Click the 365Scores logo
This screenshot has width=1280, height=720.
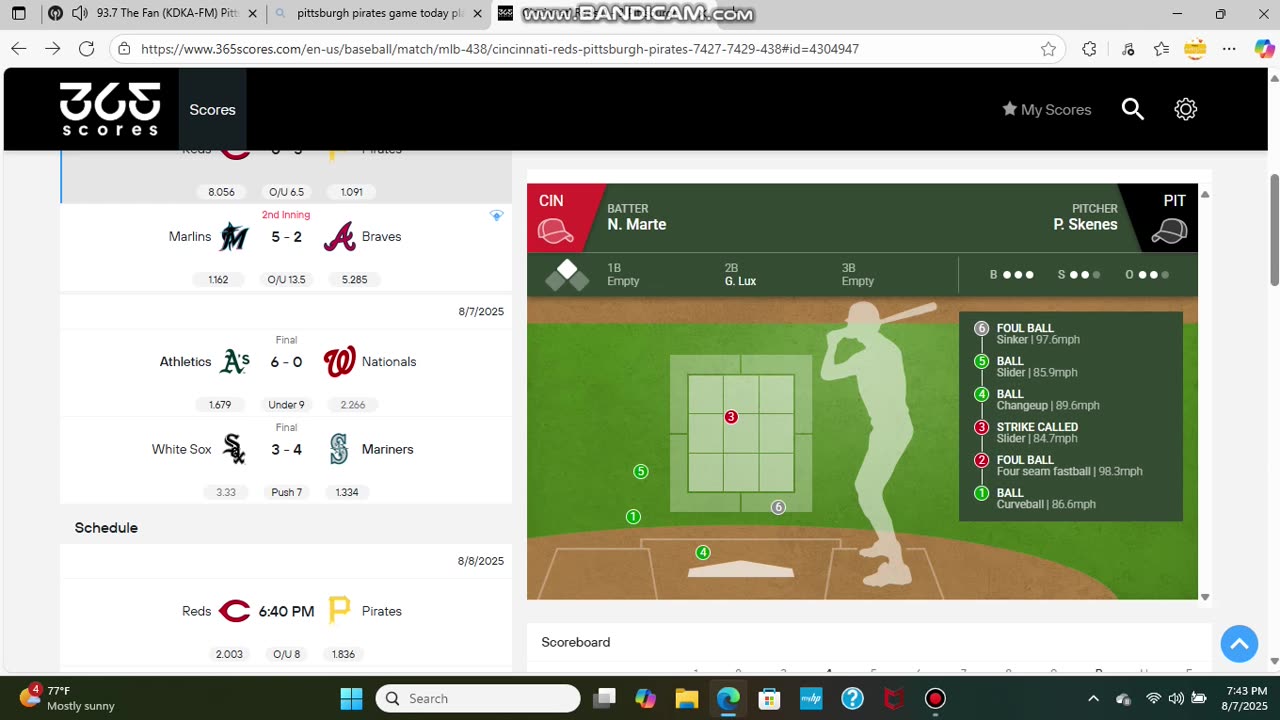109,109
